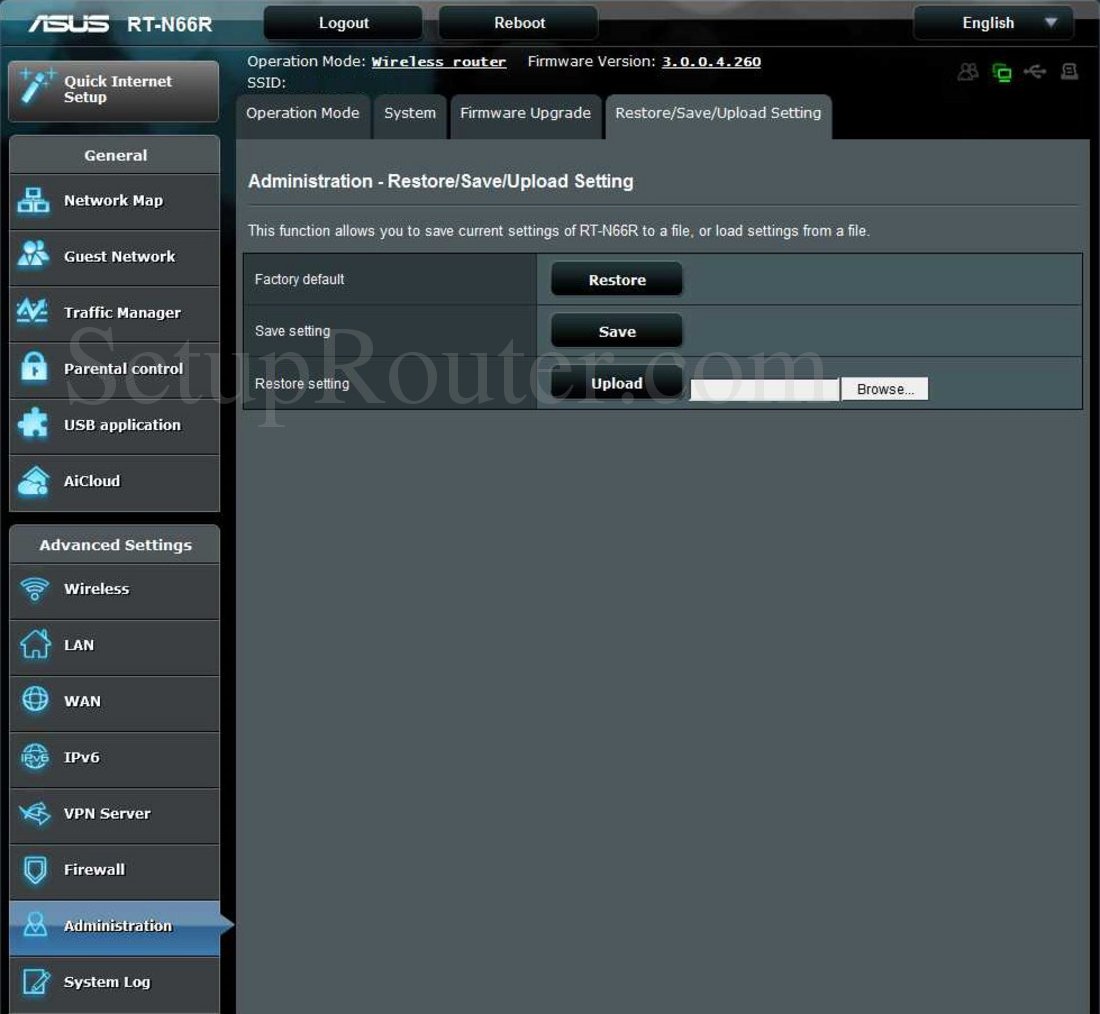The width and height of the screenshot is (1100, 1014).
Task: Click the Logout button
Action: 343,23
